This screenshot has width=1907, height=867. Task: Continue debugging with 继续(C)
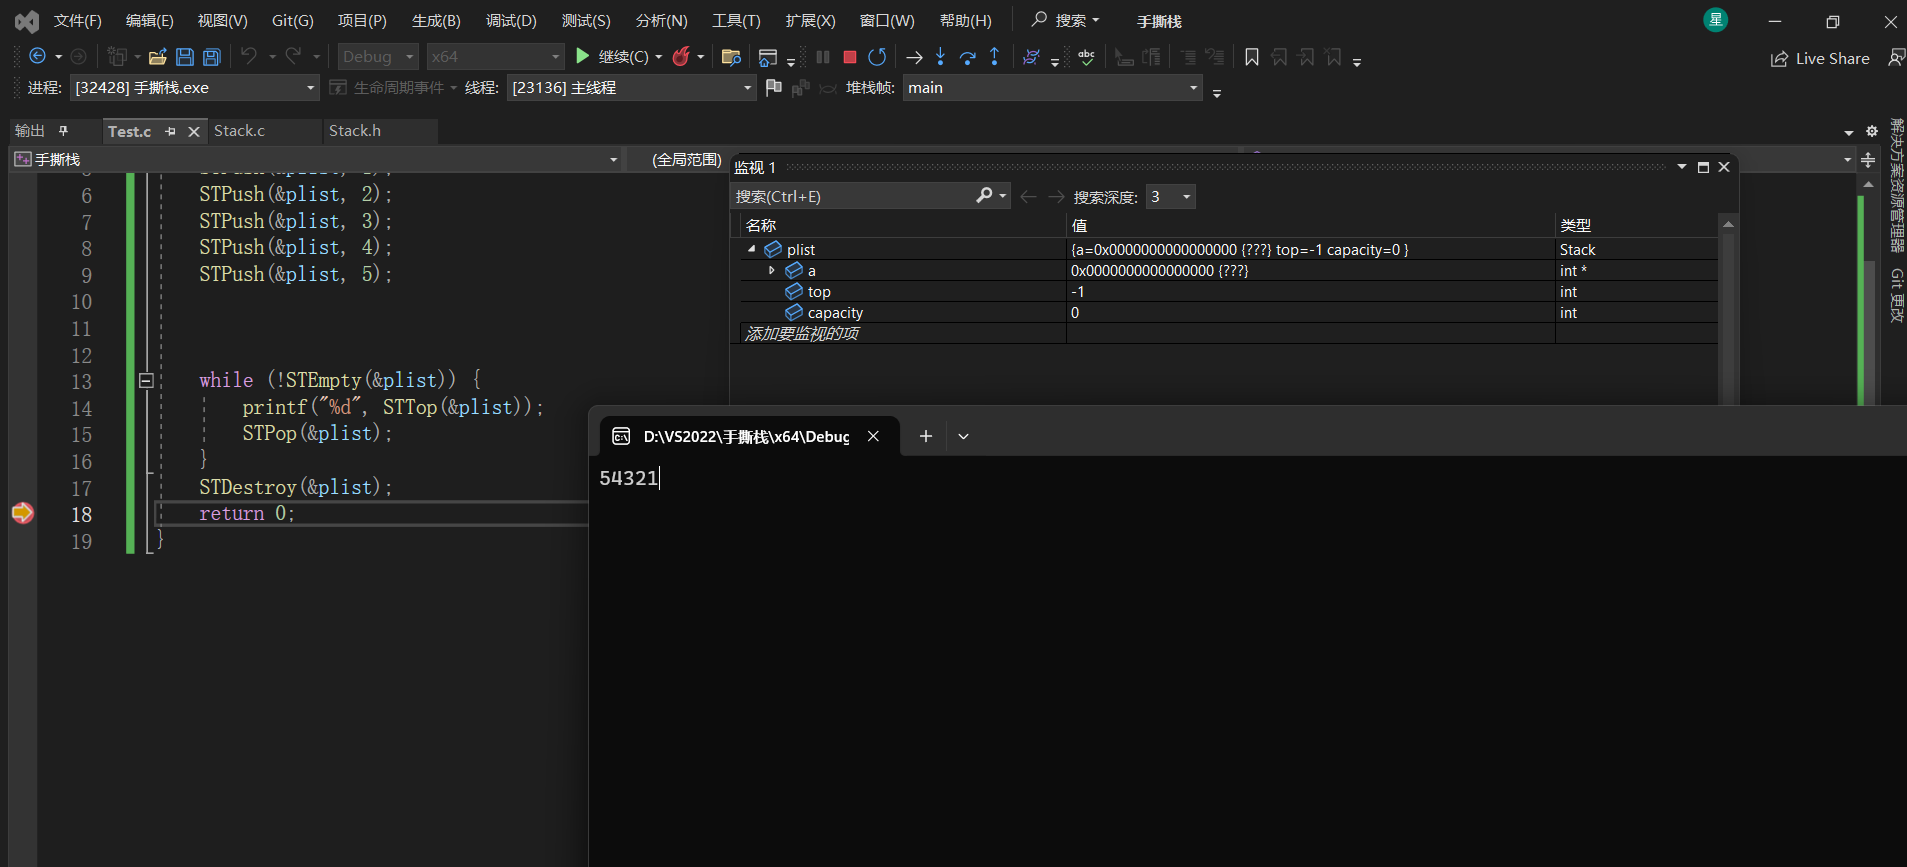tap(611, 57)
